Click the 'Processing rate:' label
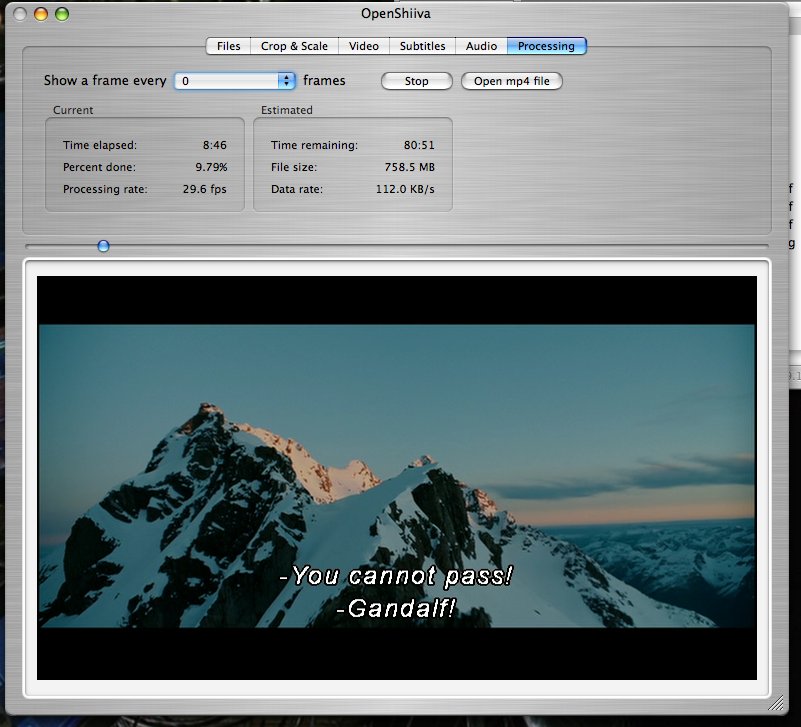This screenshot has height=727, width=801. [105, 189]
